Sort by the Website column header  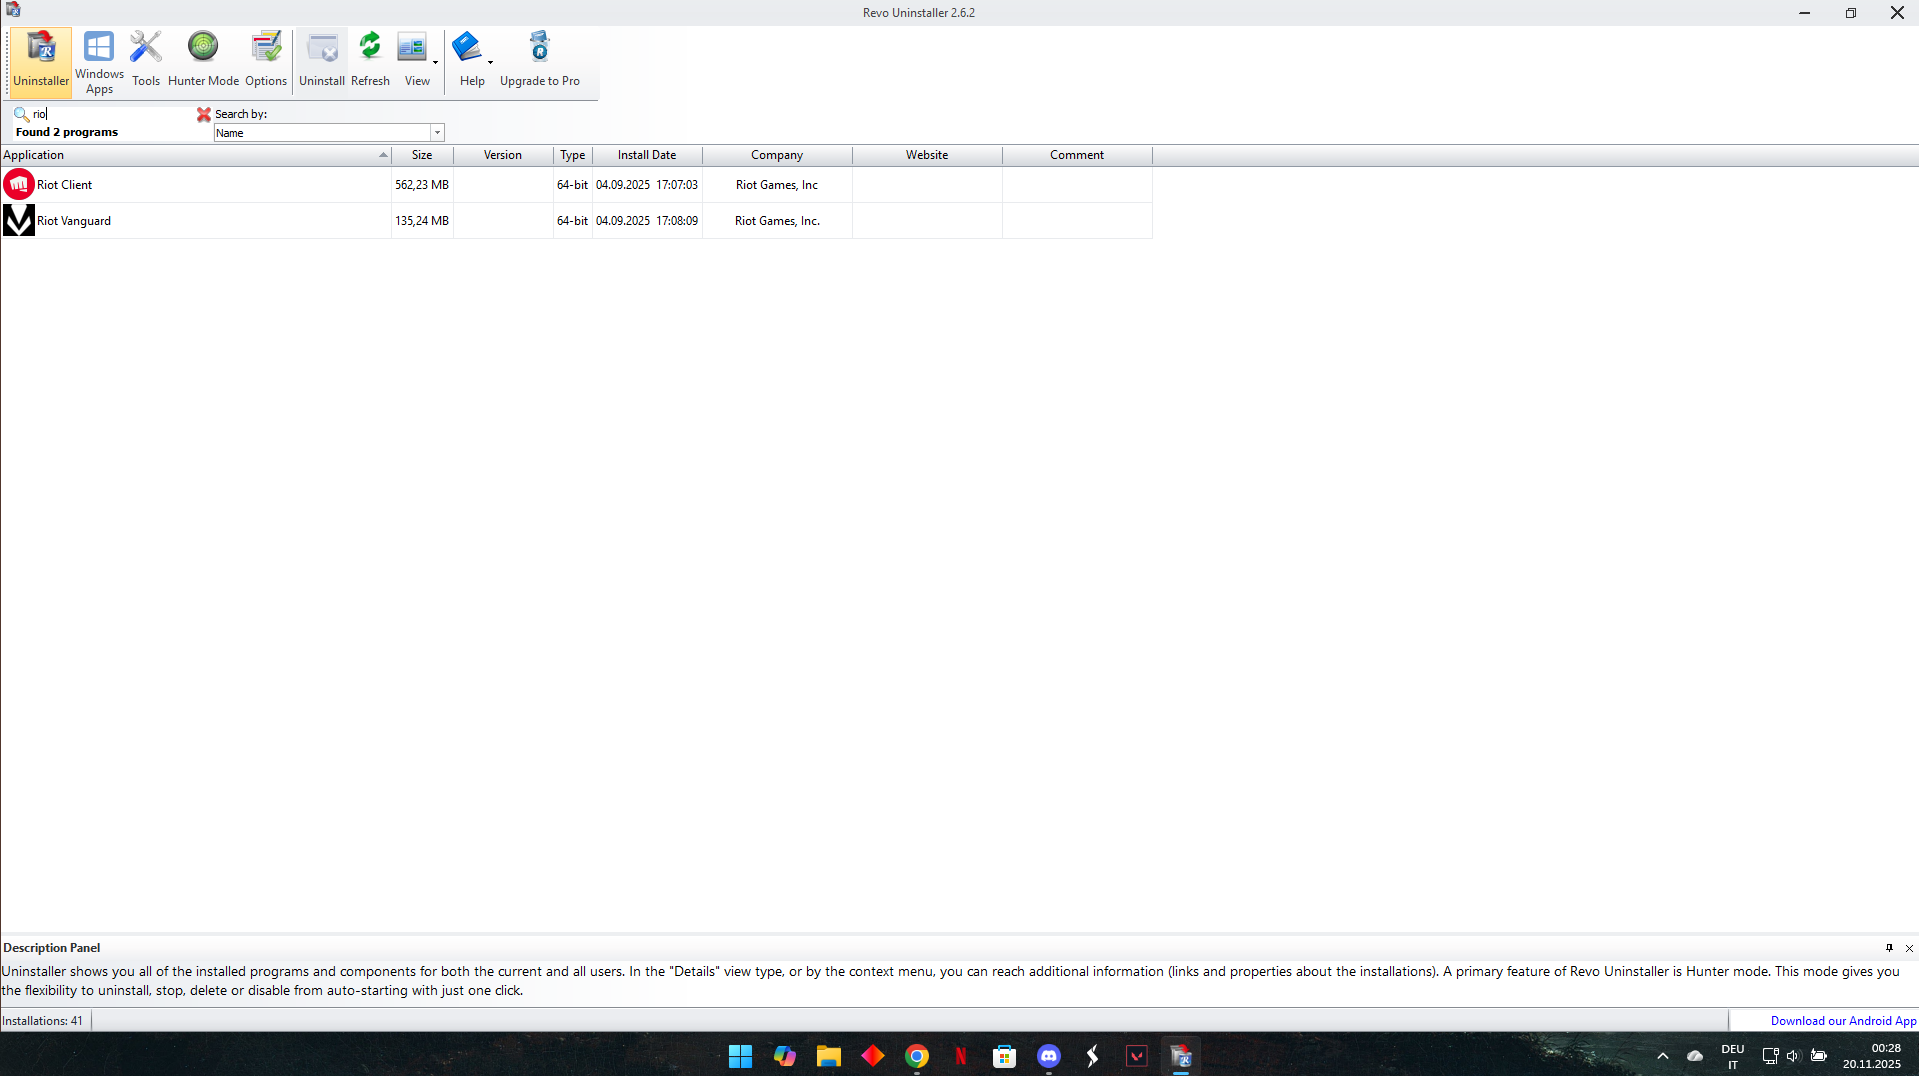pos(927,155)
